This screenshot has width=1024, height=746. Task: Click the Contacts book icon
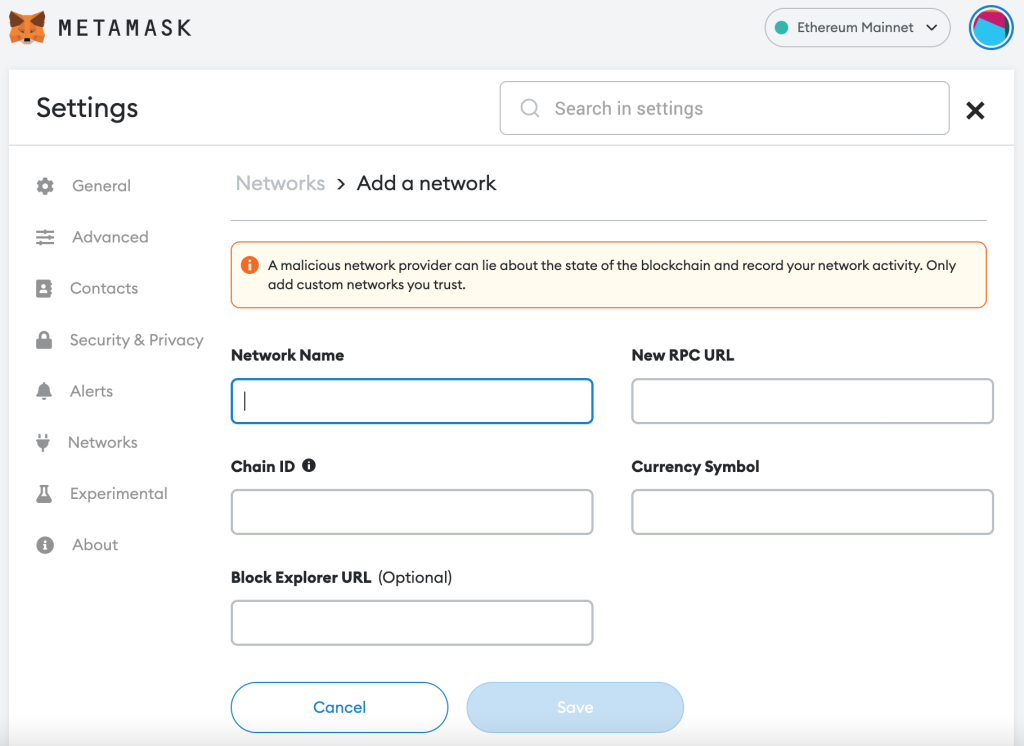tap(44, 288)
